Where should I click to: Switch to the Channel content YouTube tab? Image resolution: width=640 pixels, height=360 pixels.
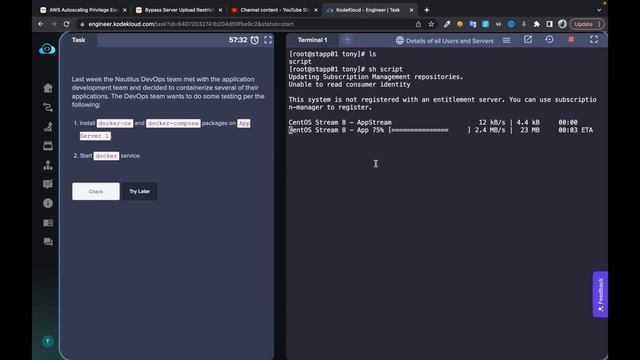274,10
